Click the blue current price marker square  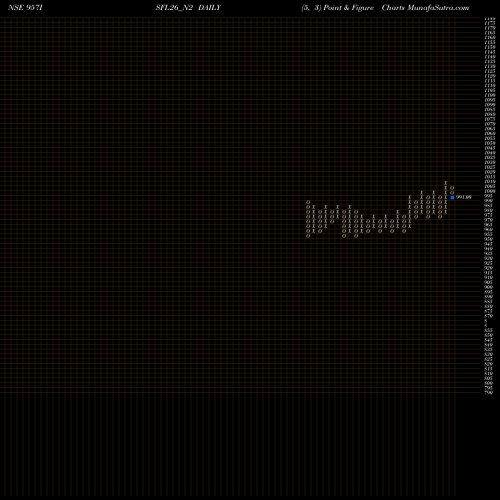[x=452, y=197]
